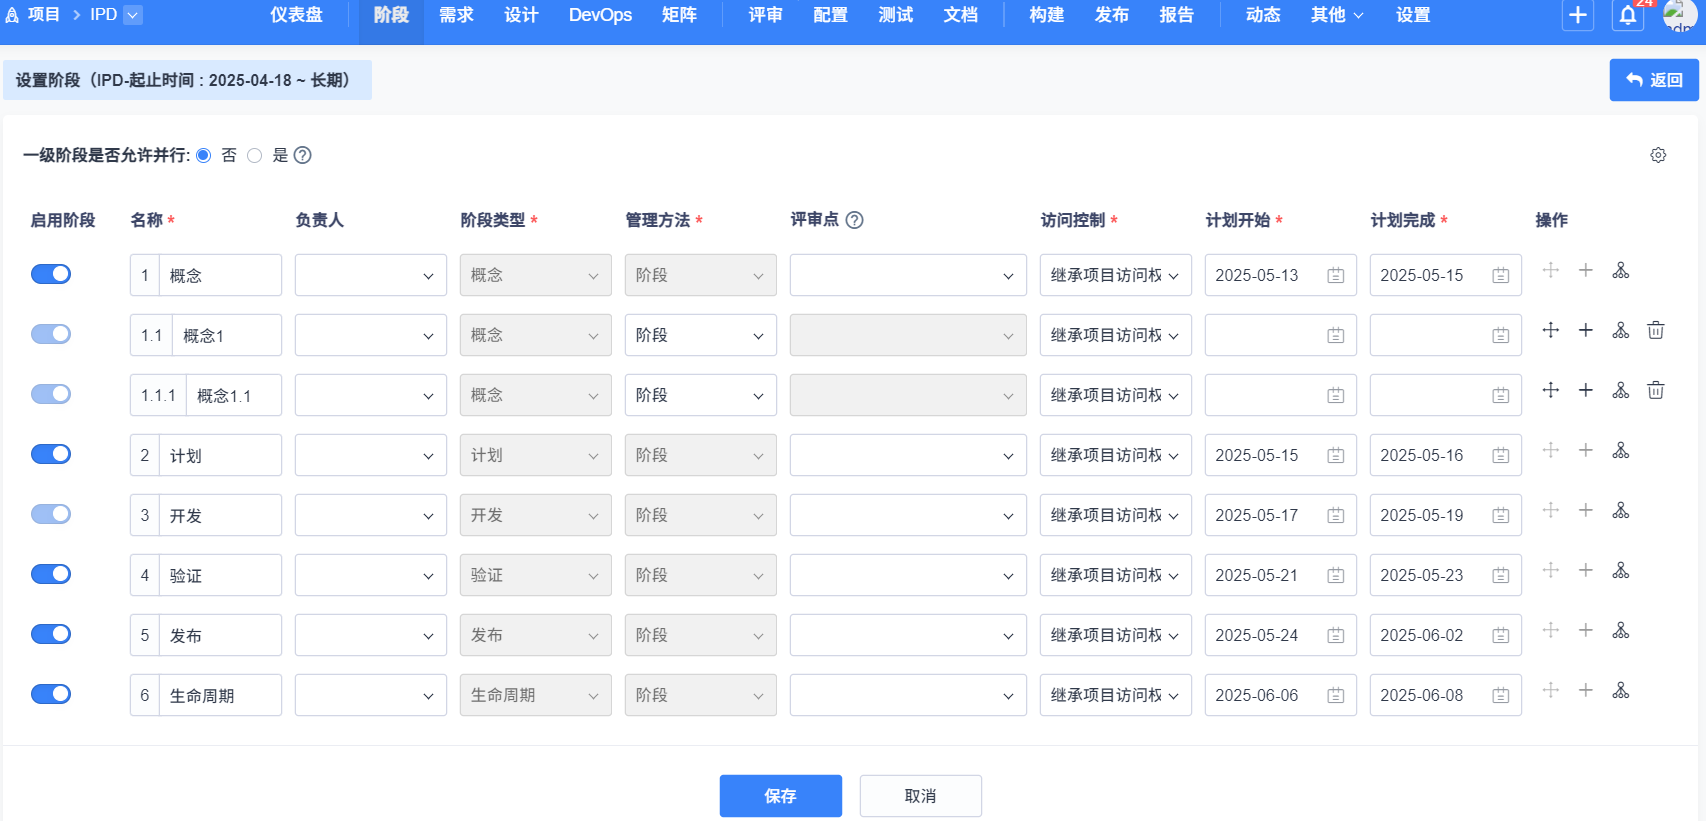Open the hierarchy icon for 计划 row
The image size is (1706, 821).
tap(1620, 451)
